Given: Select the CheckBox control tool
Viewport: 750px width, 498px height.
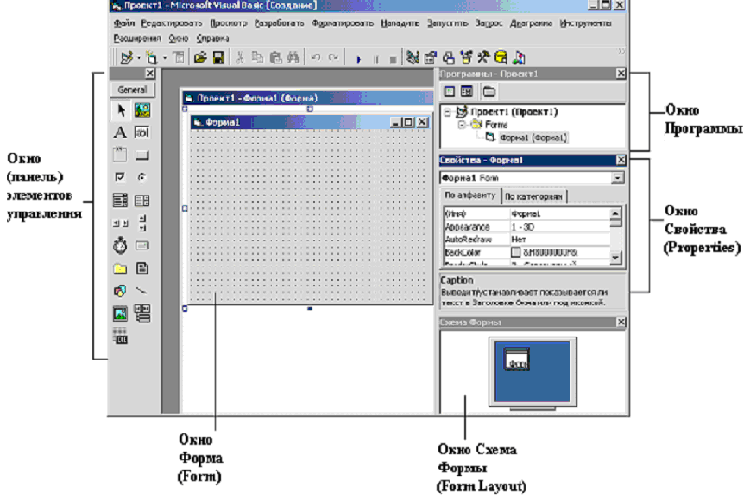Looking at the screenshot, I should coord(120,177).
